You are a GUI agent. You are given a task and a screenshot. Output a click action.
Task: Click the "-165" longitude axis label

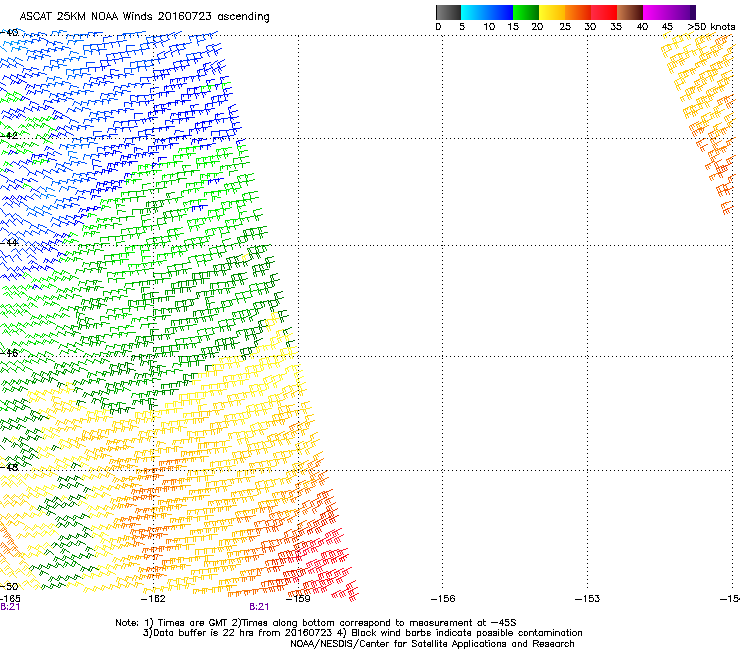(x=10, y=599)
